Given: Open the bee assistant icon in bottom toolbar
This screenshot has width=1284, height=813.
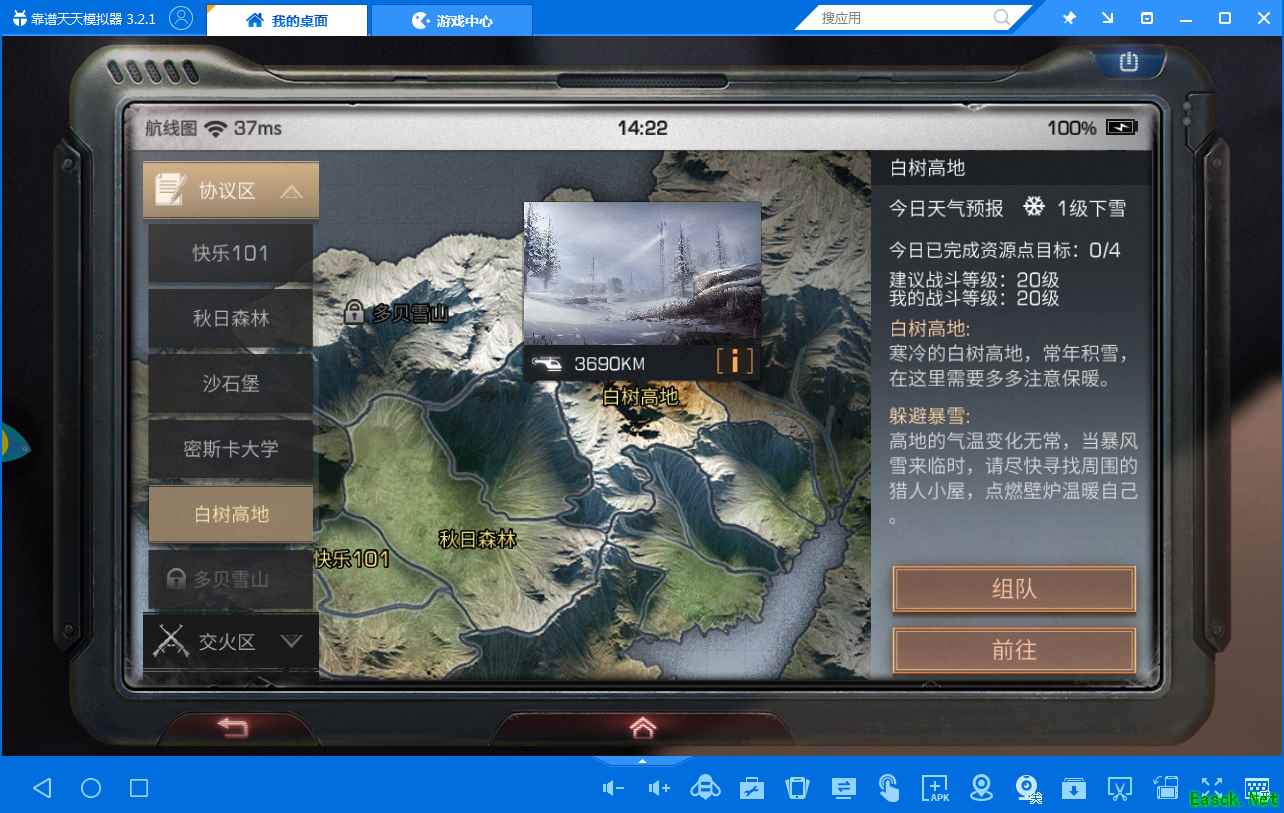Looking at the screenshot, I should (x=705, y=788).
